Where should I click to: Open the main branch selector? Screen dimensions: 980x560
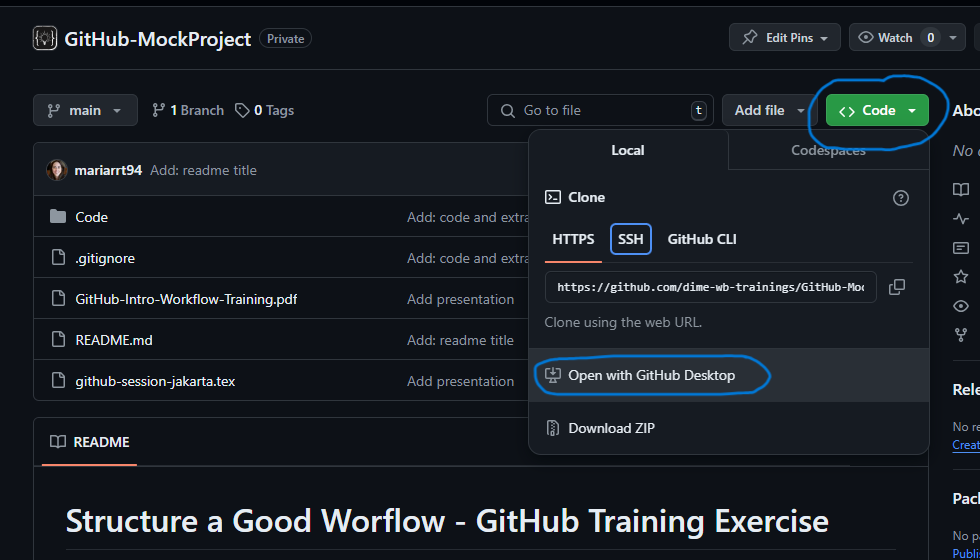pyautogui.click(x=85, y=110)
